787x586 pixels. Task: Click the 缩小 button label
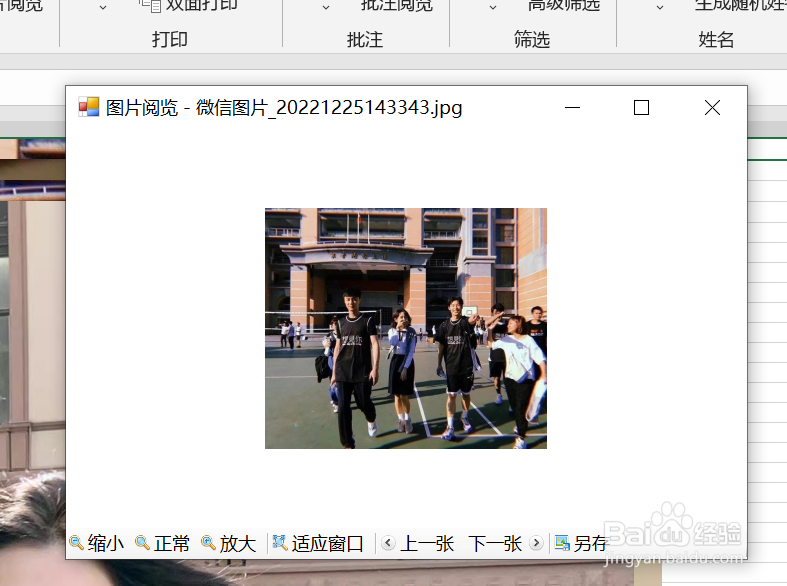click(105, 543)
